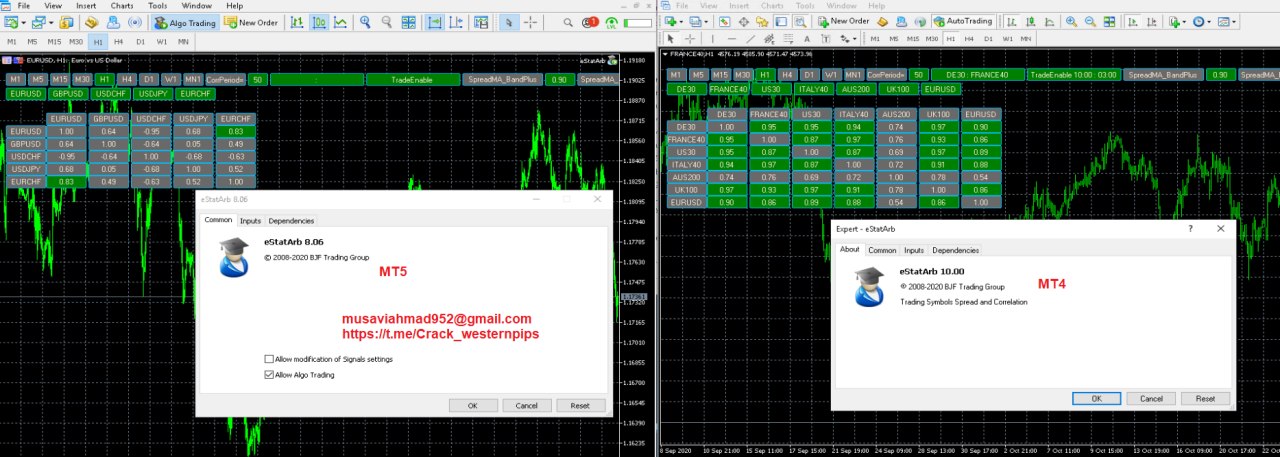1280x457 pixels.
Task: Open MT4 templates dropdown
Action: point(1233,21)
